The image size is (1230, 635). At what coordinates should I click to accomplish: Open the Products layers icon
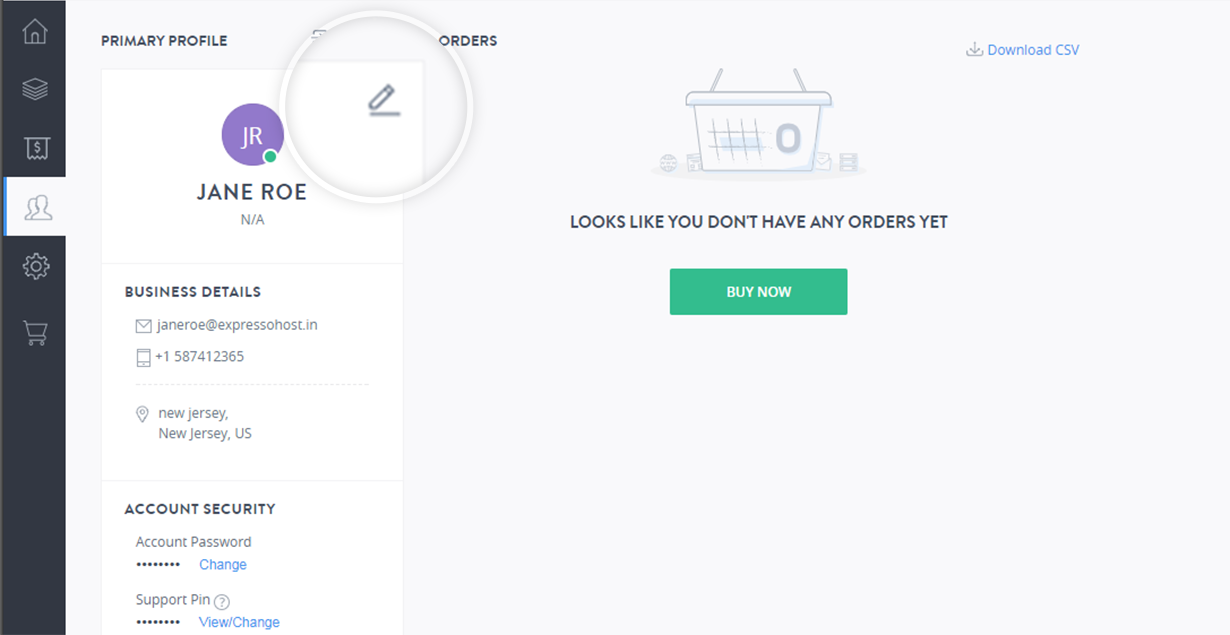35,89
